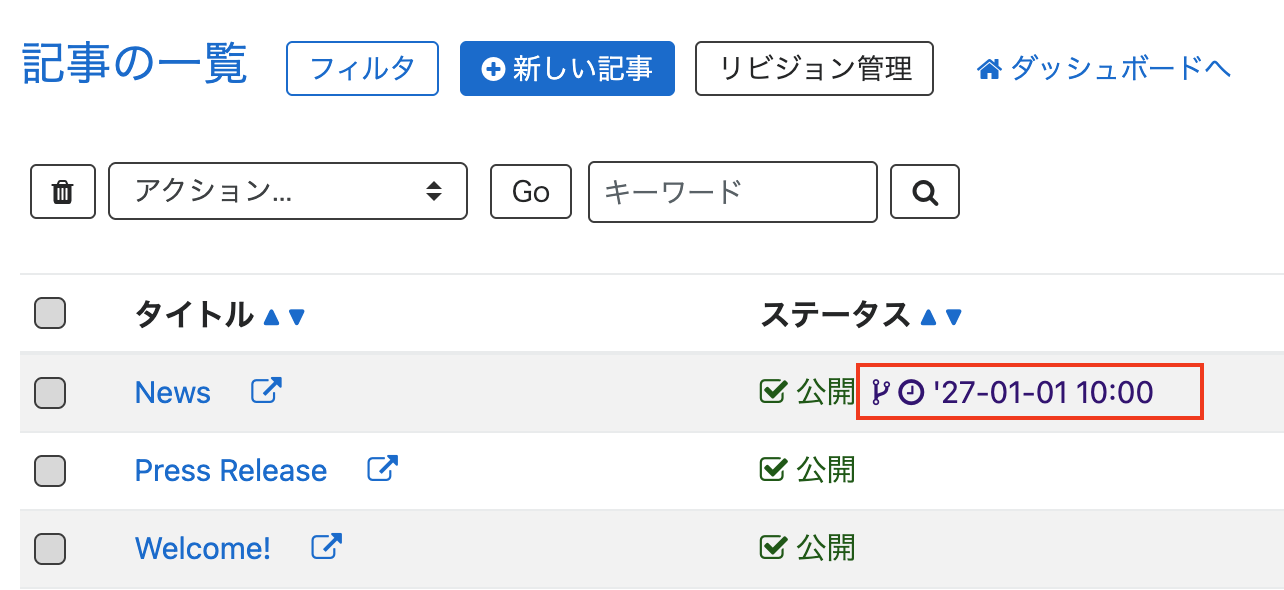This screenshot has width=1284, height=590.
Task: Click the フィルタ button
Action: tap(362, 68)
